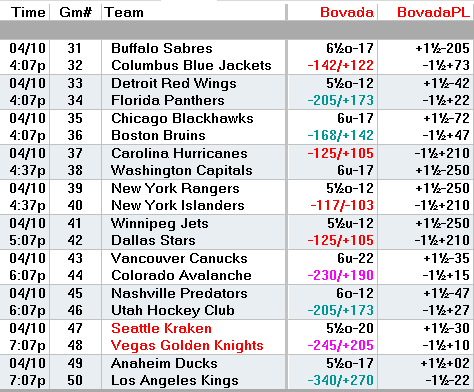474x392 pixels.
Task: Click the Bovada column header
Action: point(347,12)
